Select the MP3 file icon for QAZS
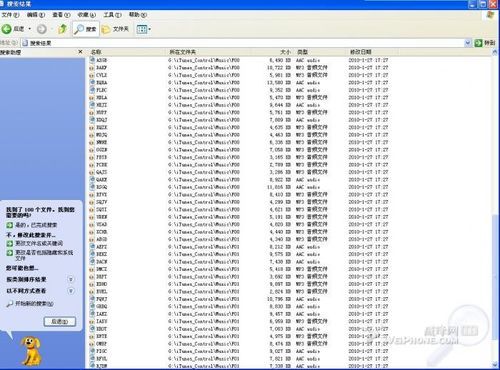500x370 pixels. click(x=92, y=172)
